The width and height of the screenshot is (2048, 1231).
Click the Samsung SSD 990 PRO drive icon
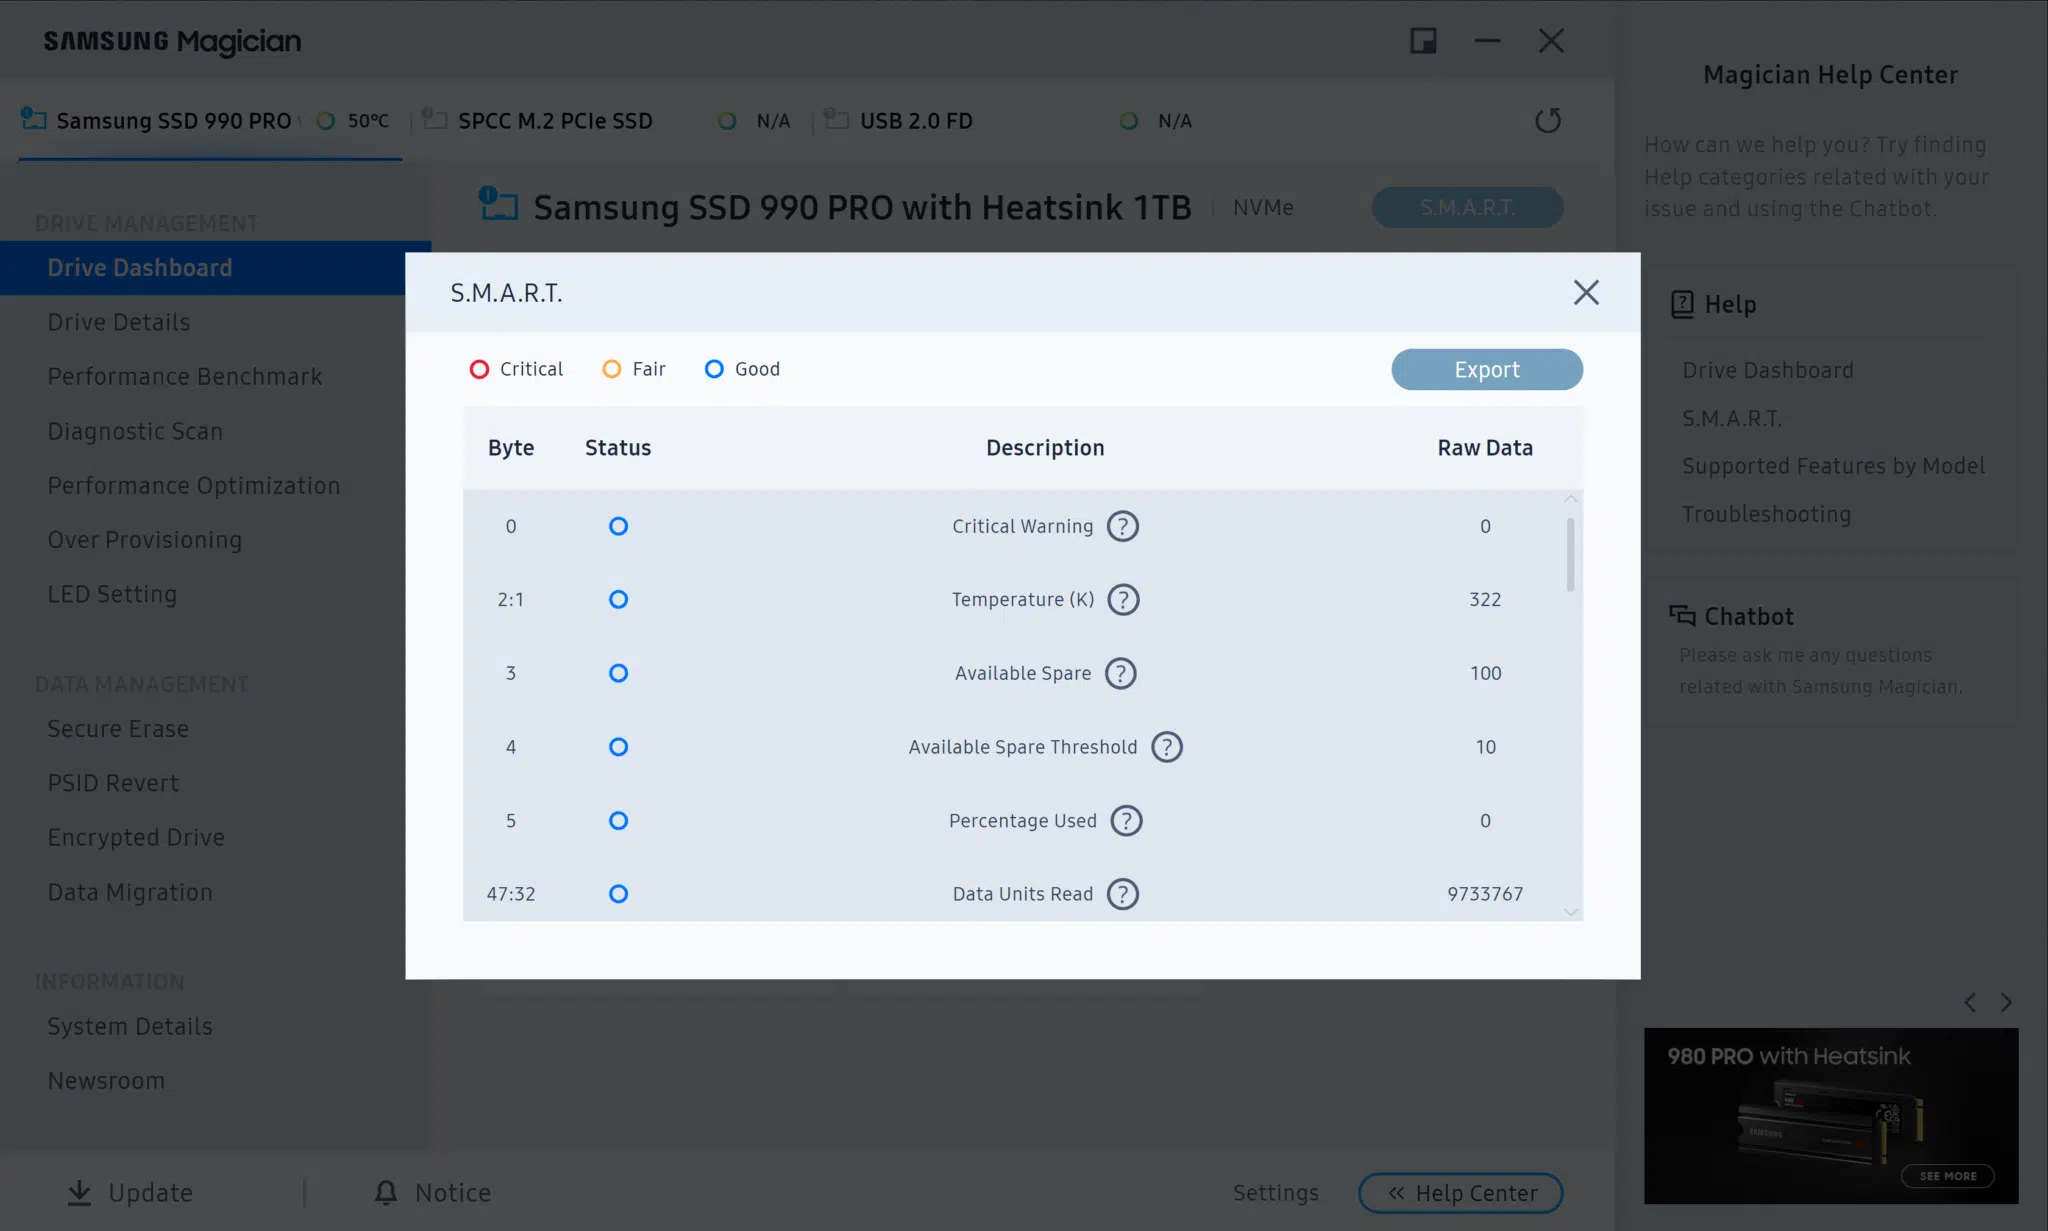[34, 118]
